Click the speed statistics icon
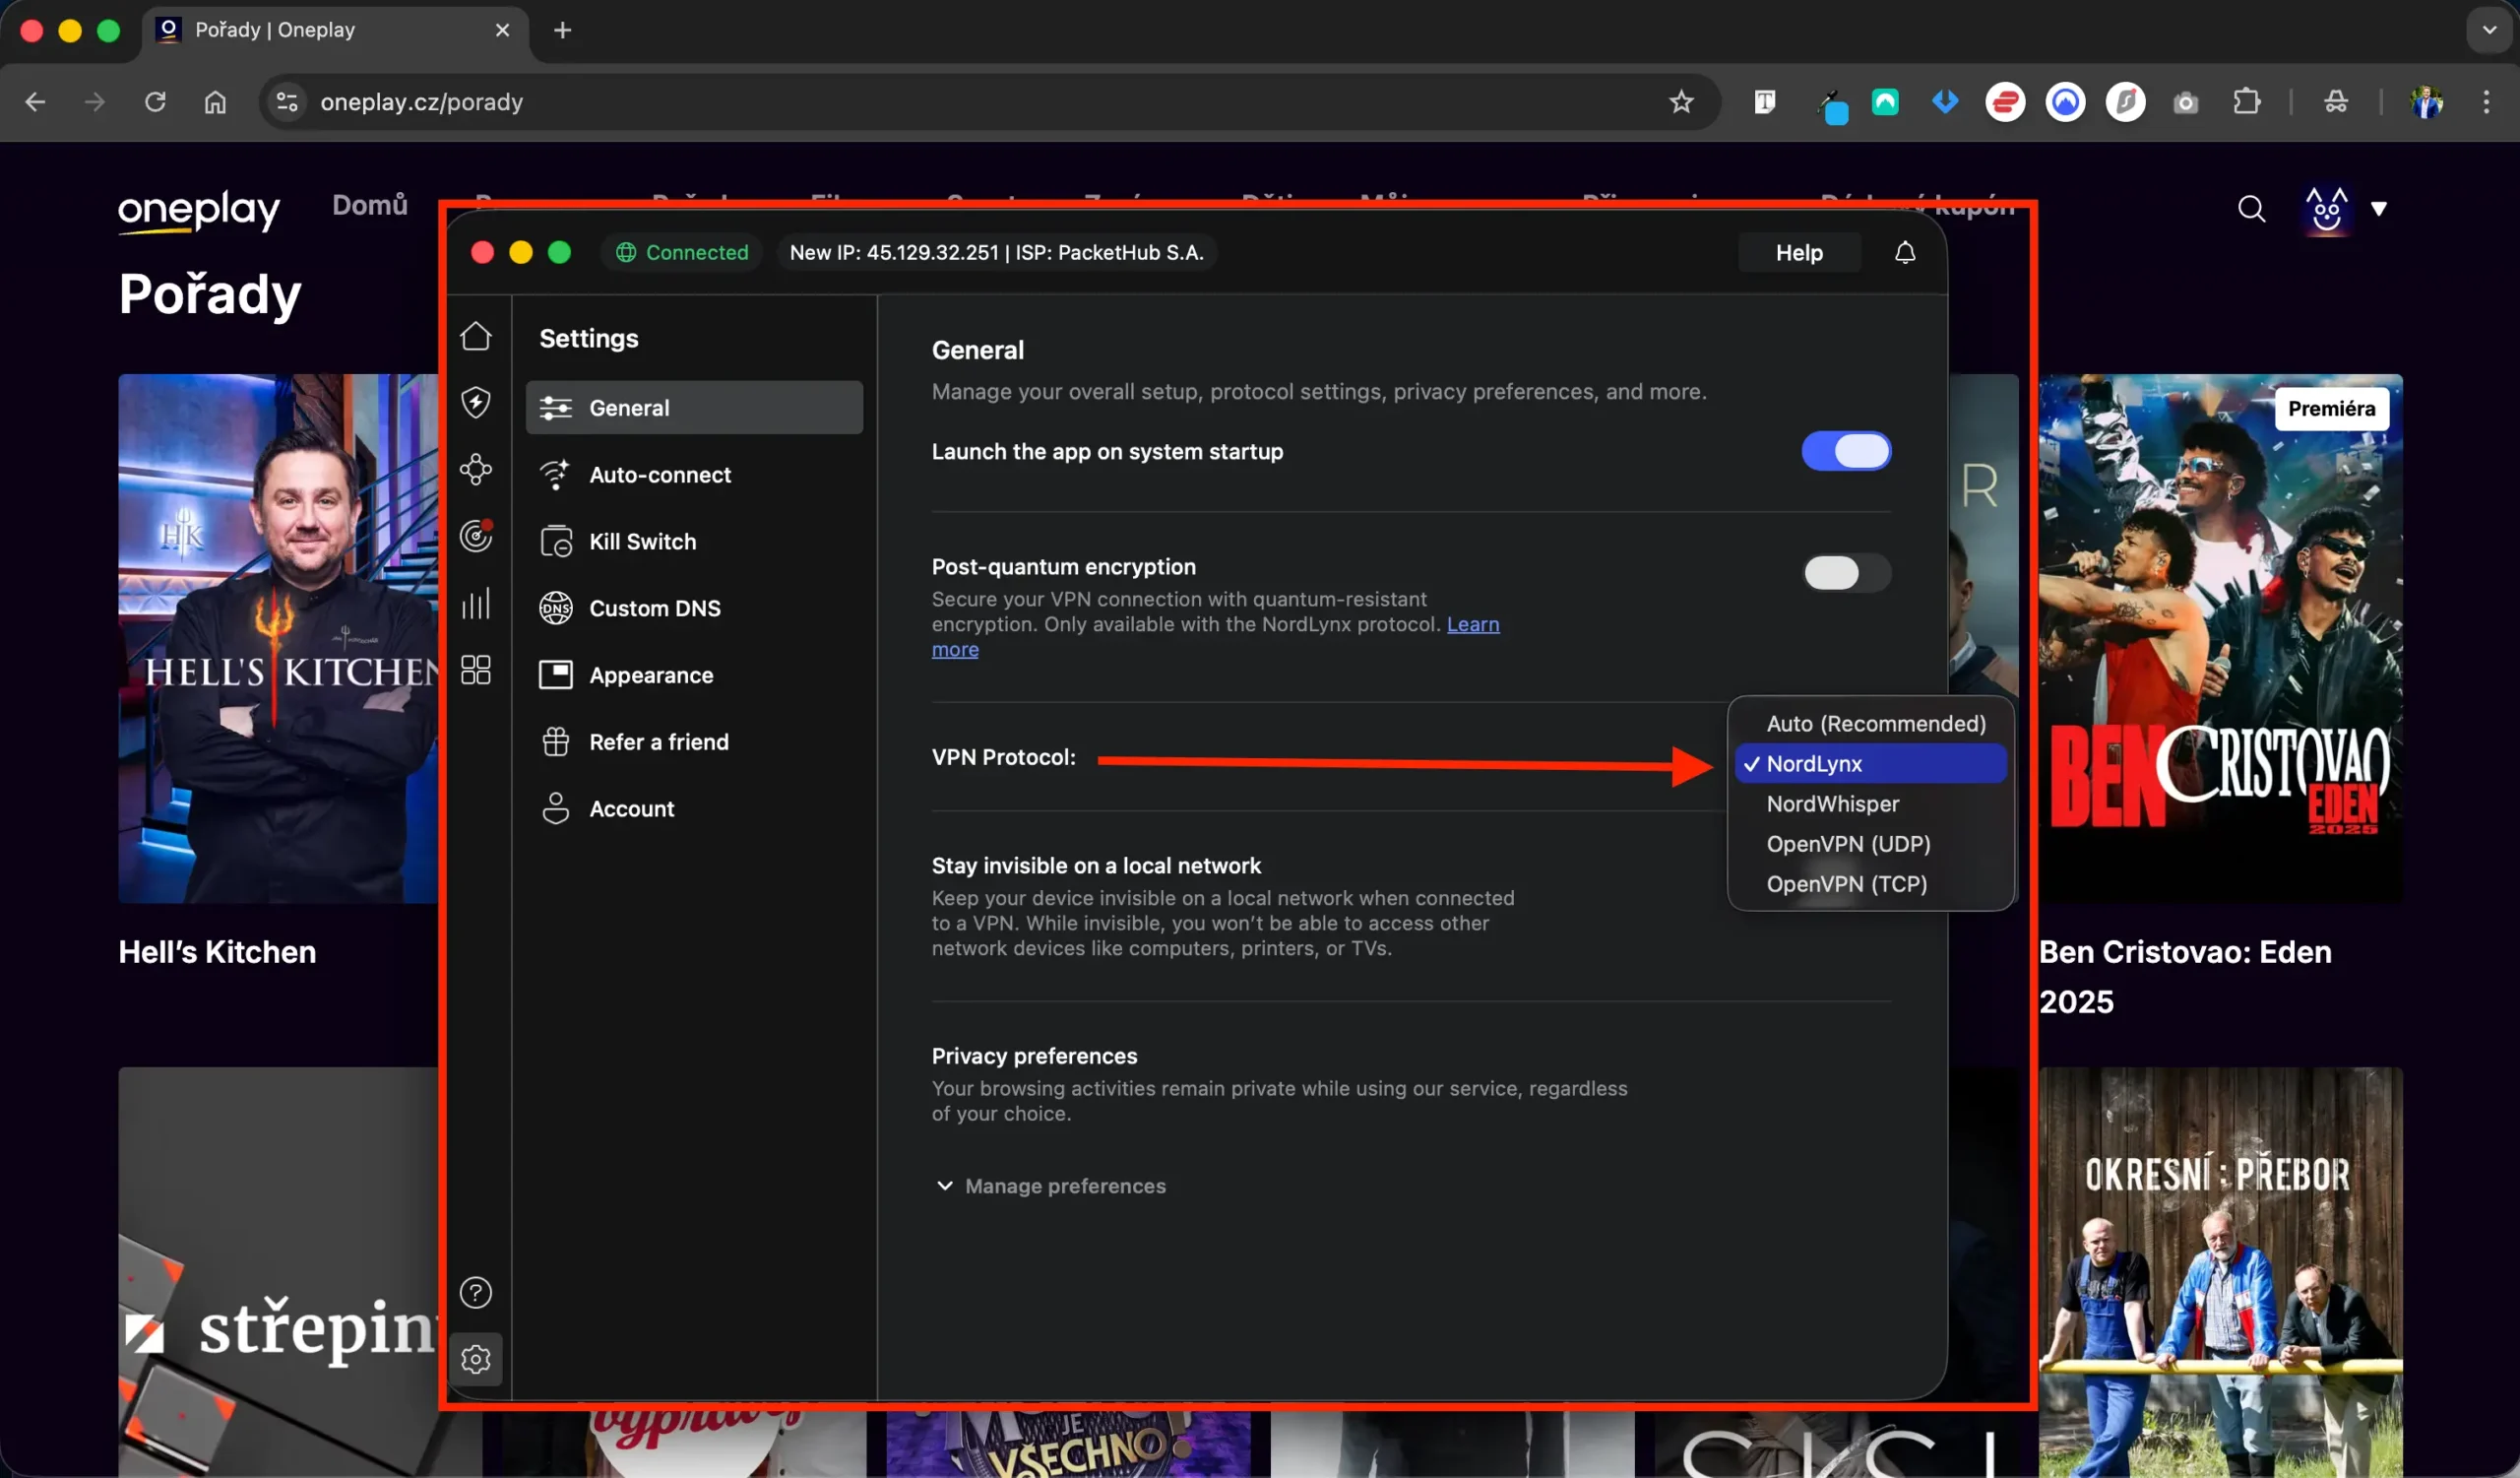The width and height of the screenshot is (2520, 1478). [476, 603]
